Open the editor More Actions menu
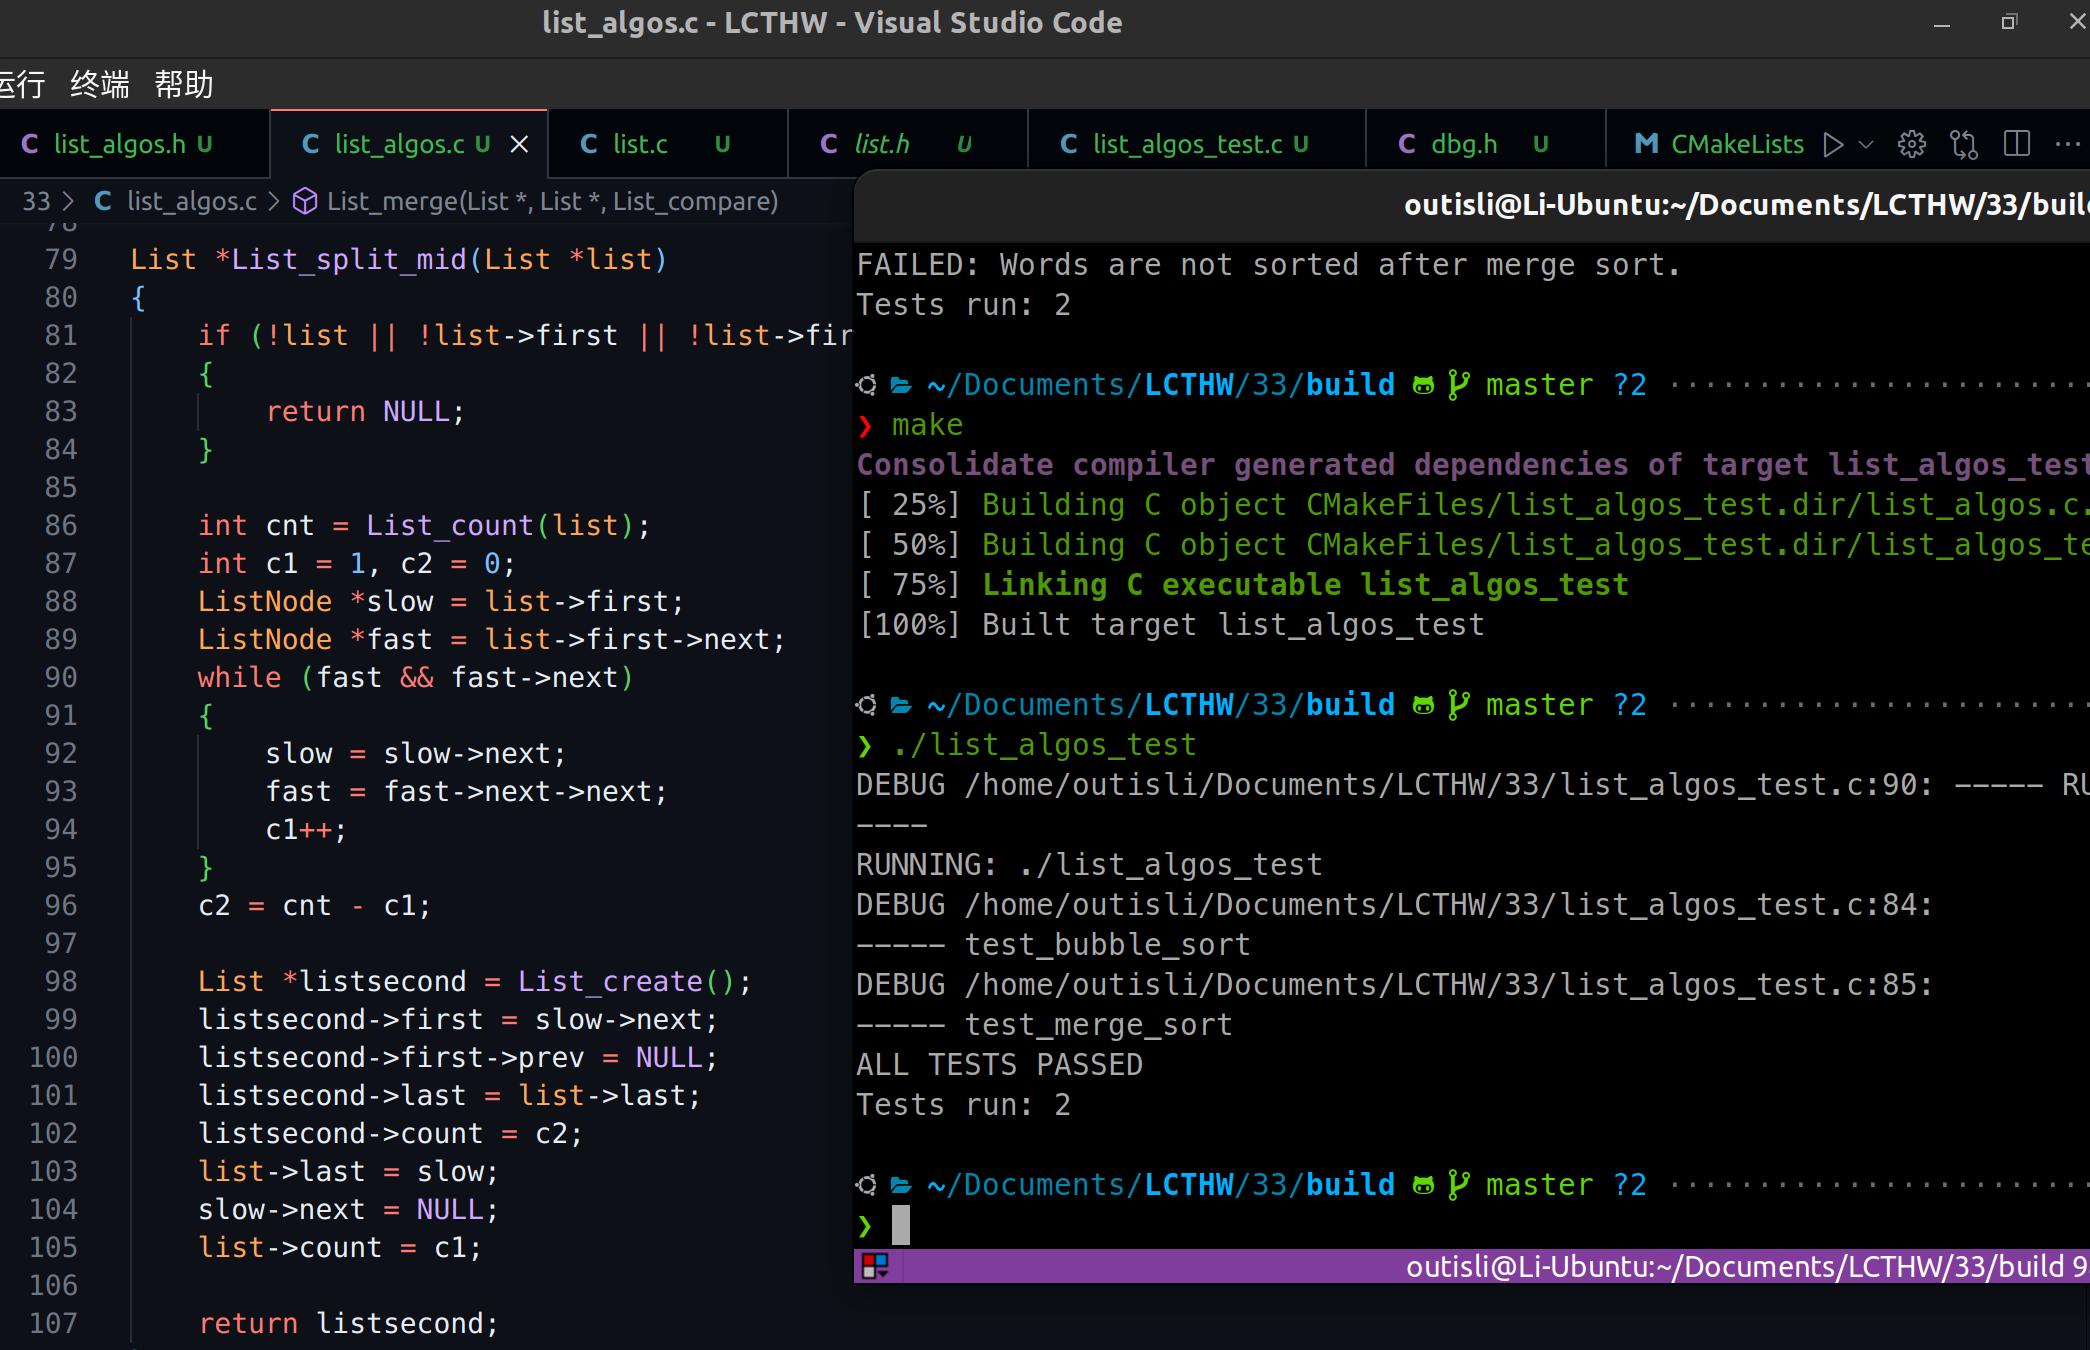The height and width of the screenshot is (1350, 2090). (x=2067, y=144)
